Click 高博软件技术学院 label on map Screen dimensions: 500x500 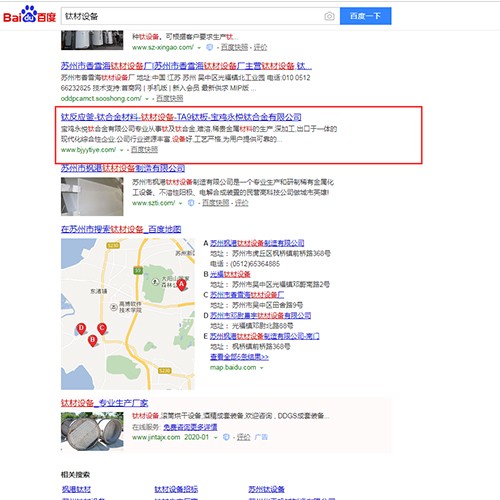(x=130, y=307)
